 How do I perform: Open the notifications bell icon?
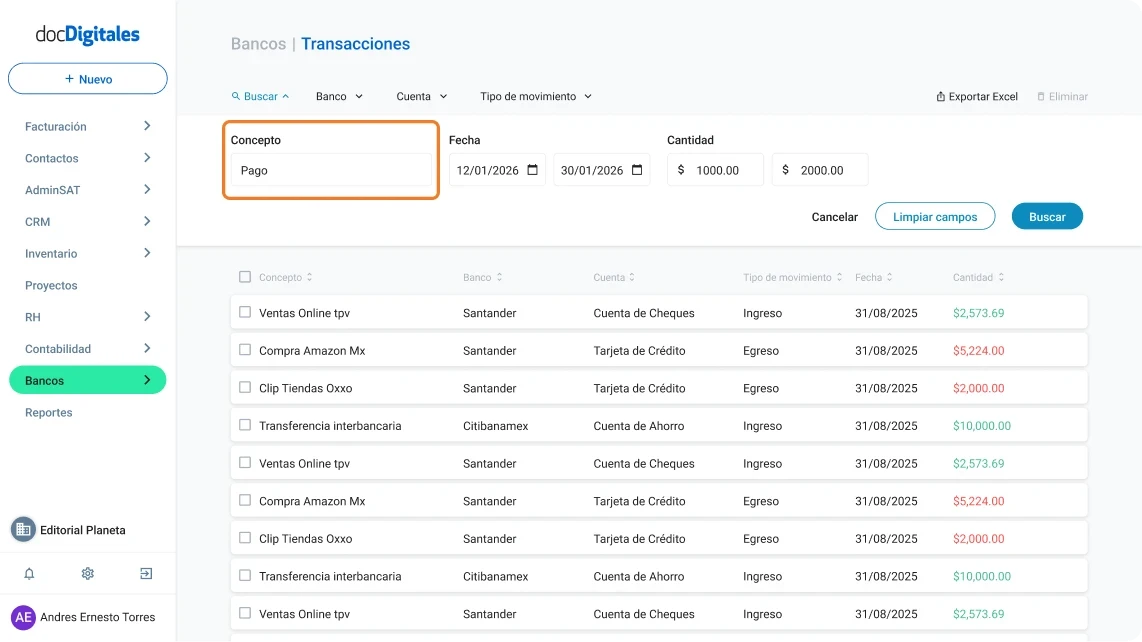(29, 573)
